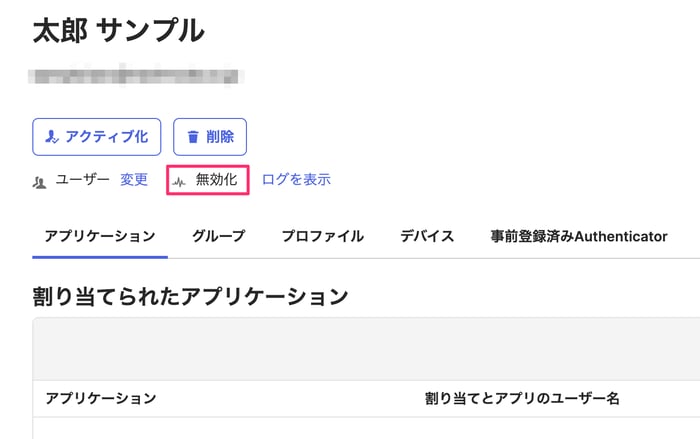Delete the user with the 削除 label
This screenshot has width=700, height=439.
click(x=220, y=137)
